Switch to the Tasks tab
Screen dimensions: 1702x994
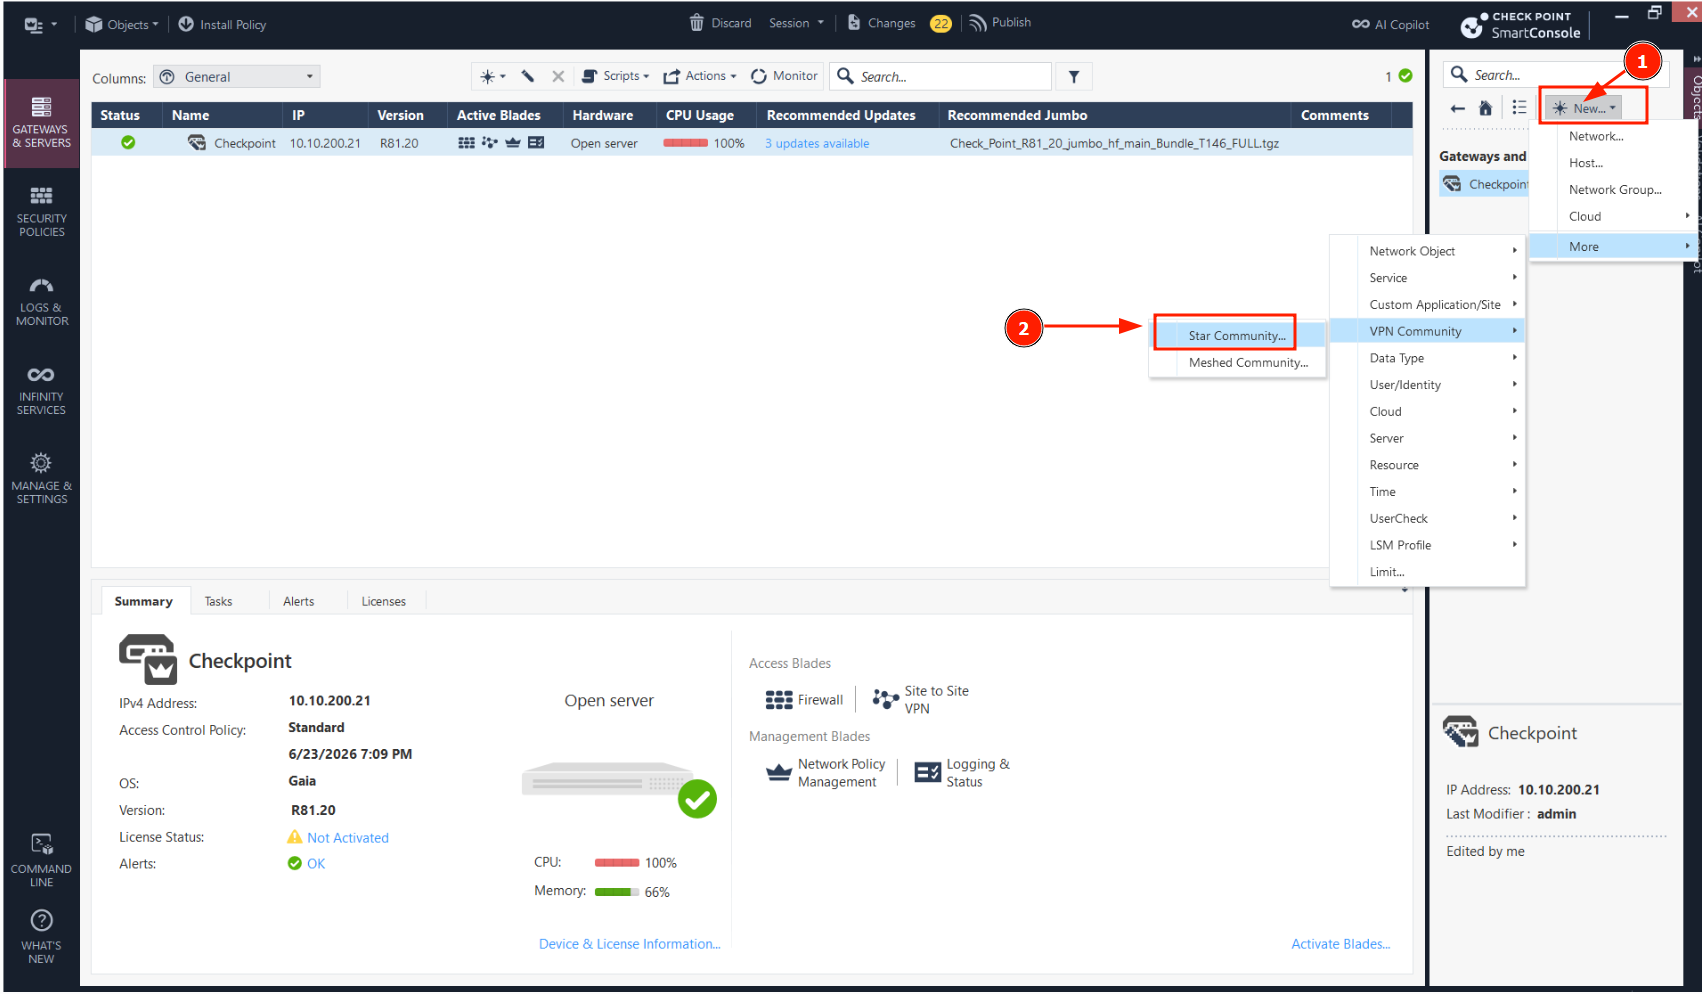click(218, 601)
